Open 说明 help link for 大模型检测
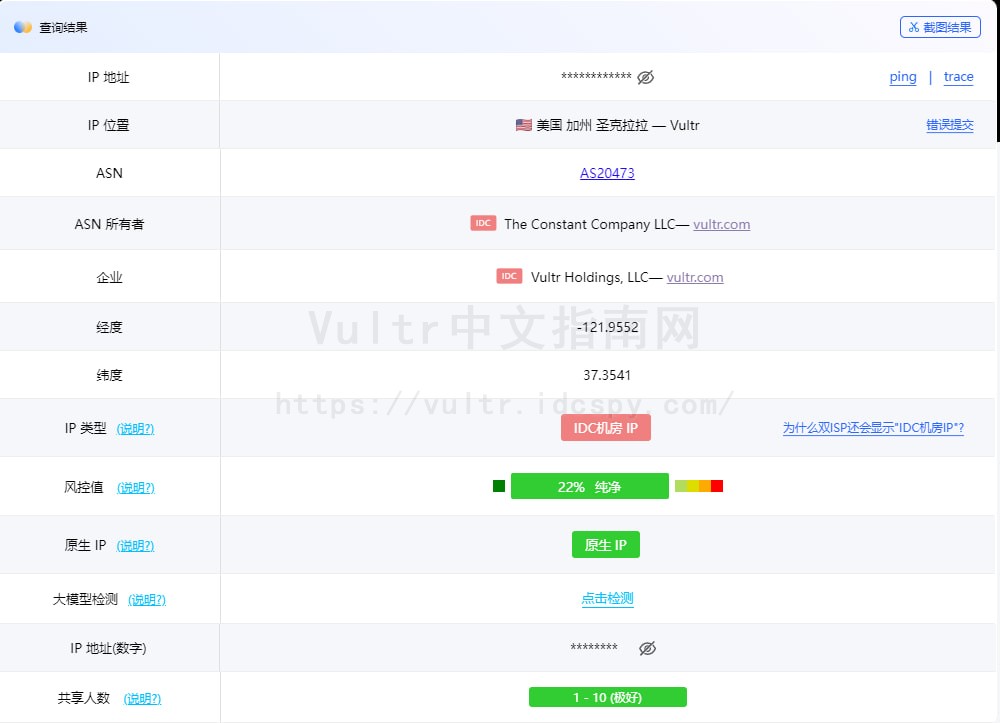Viewport: 1000px width, 723px height. tap(147, 600)
